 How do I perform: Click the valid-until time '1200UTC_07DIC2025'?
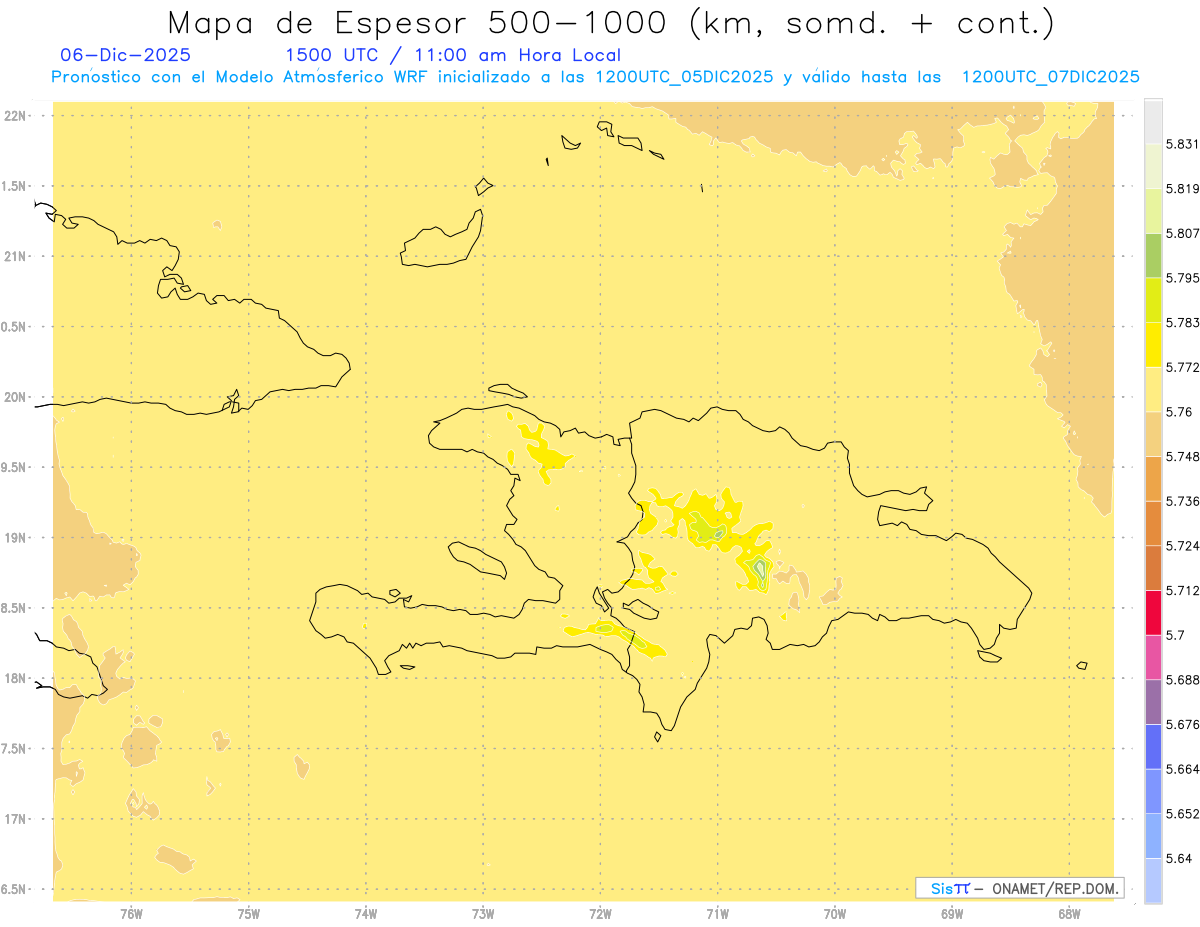point(1050,77)
